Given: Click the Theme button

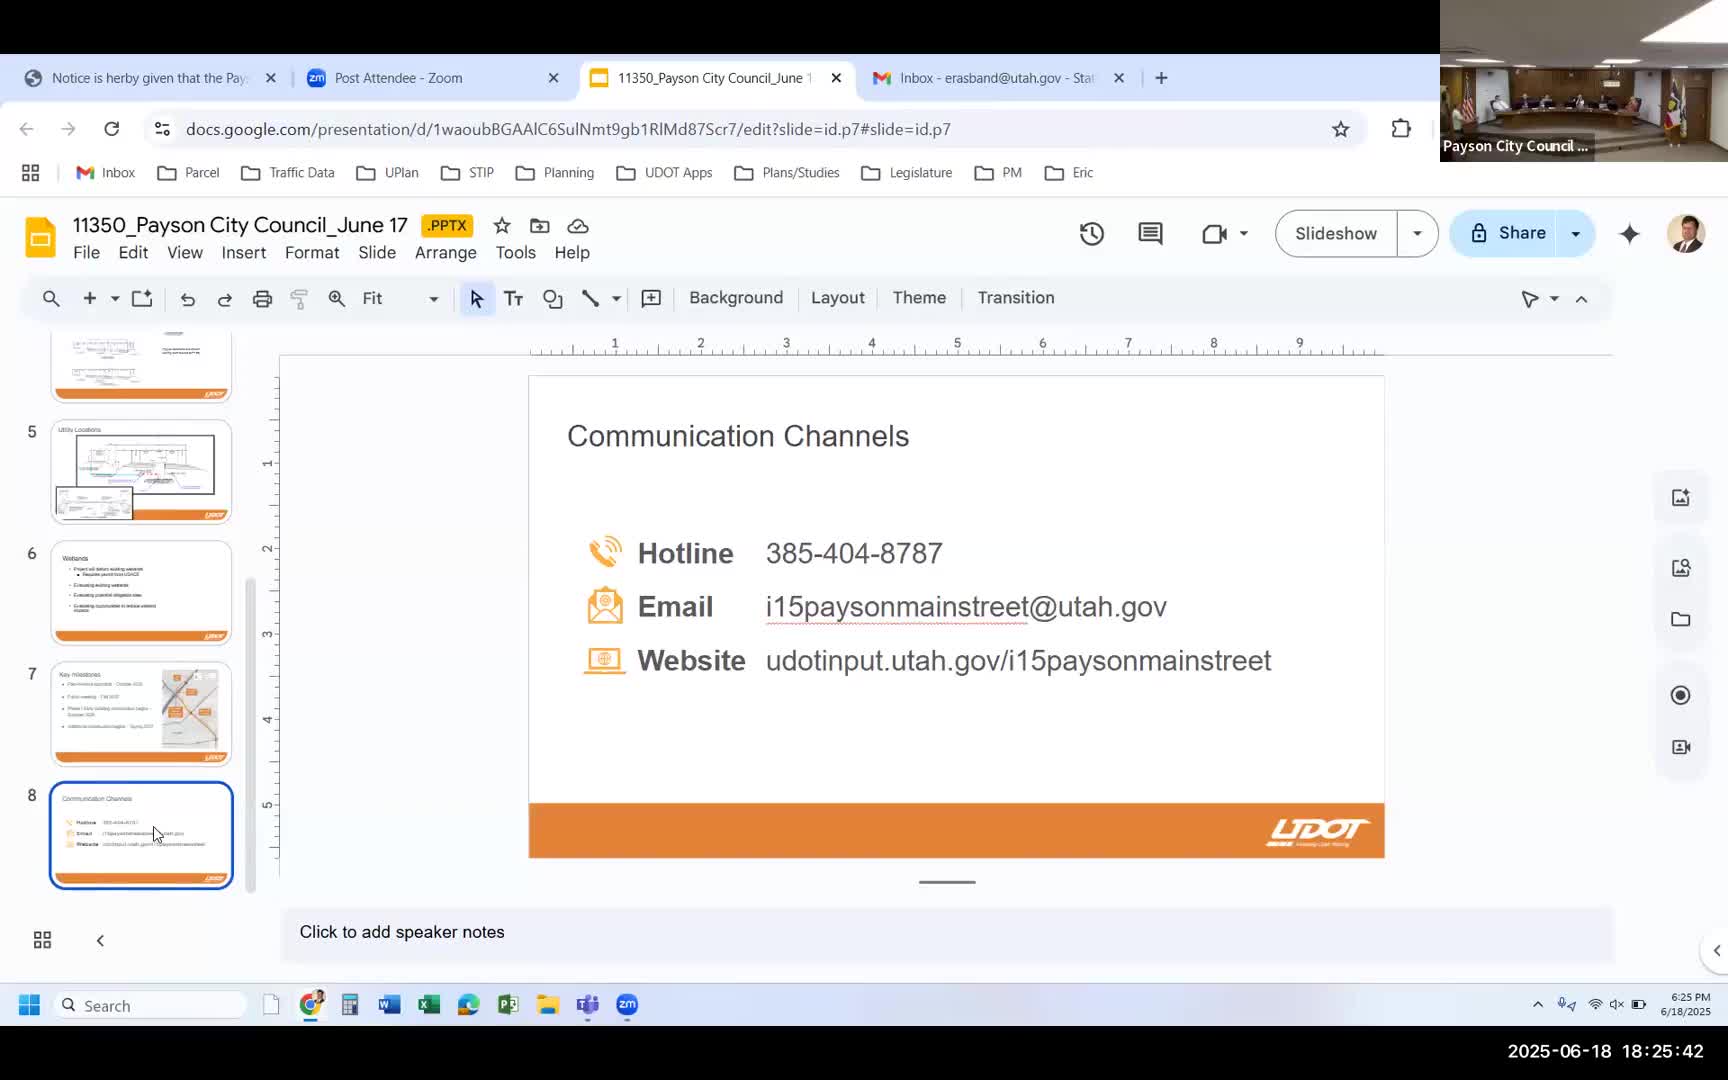Looking at the screenshot, I should point(919,298).
